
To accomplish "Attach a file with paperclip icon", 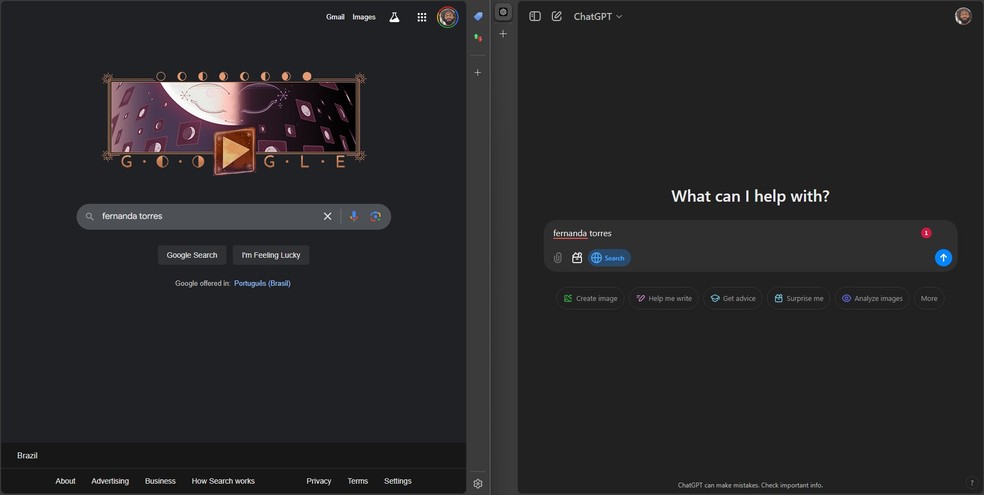I will pos(557,258).
